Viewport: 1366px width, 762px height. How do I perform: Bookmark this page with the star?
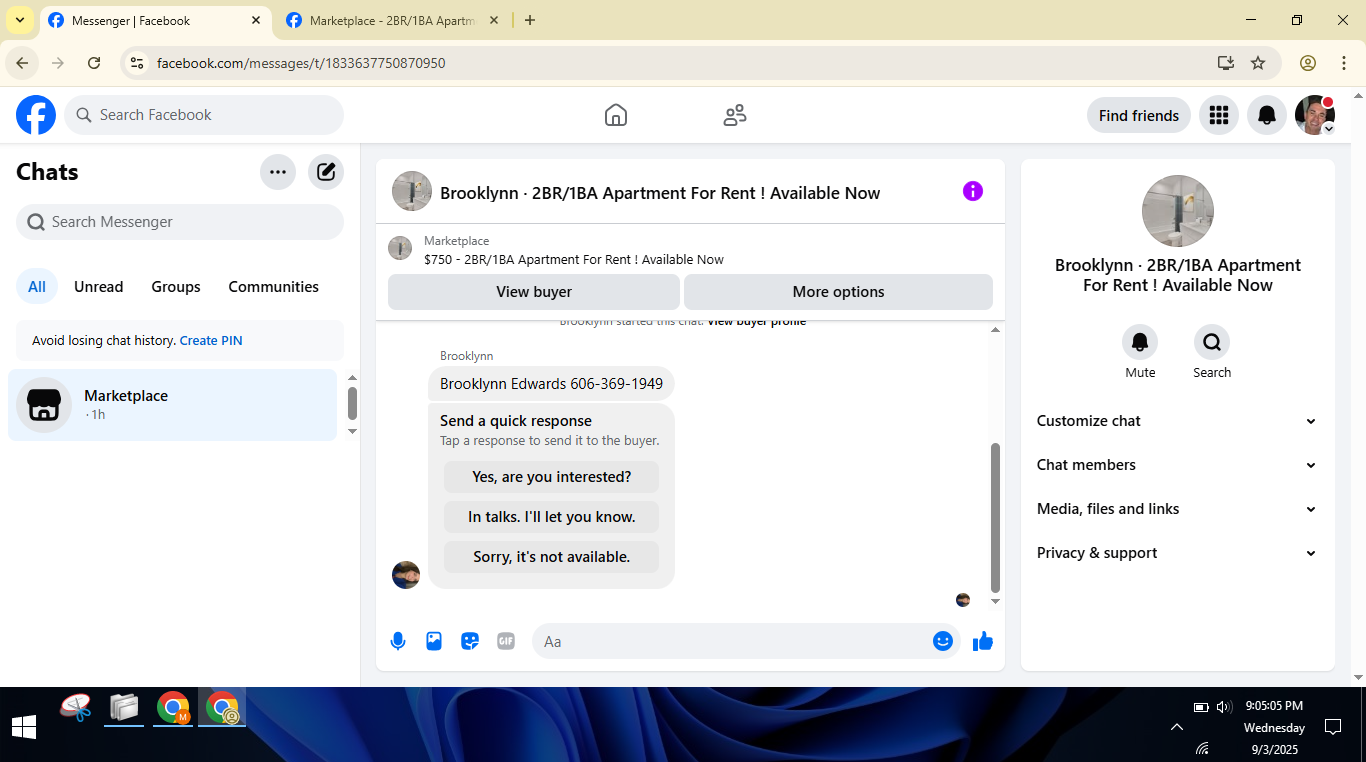[x=1258, y=63]
